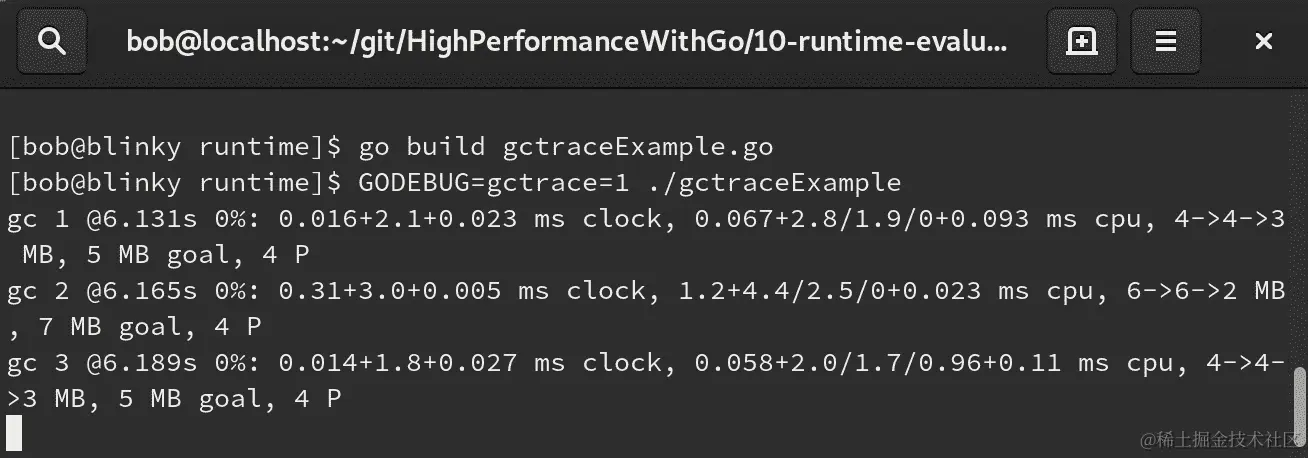Viewport: 1308px width, 458px height.
Task: Click the vertical scrollbar thumb
Action: [x=1298, y=395]
